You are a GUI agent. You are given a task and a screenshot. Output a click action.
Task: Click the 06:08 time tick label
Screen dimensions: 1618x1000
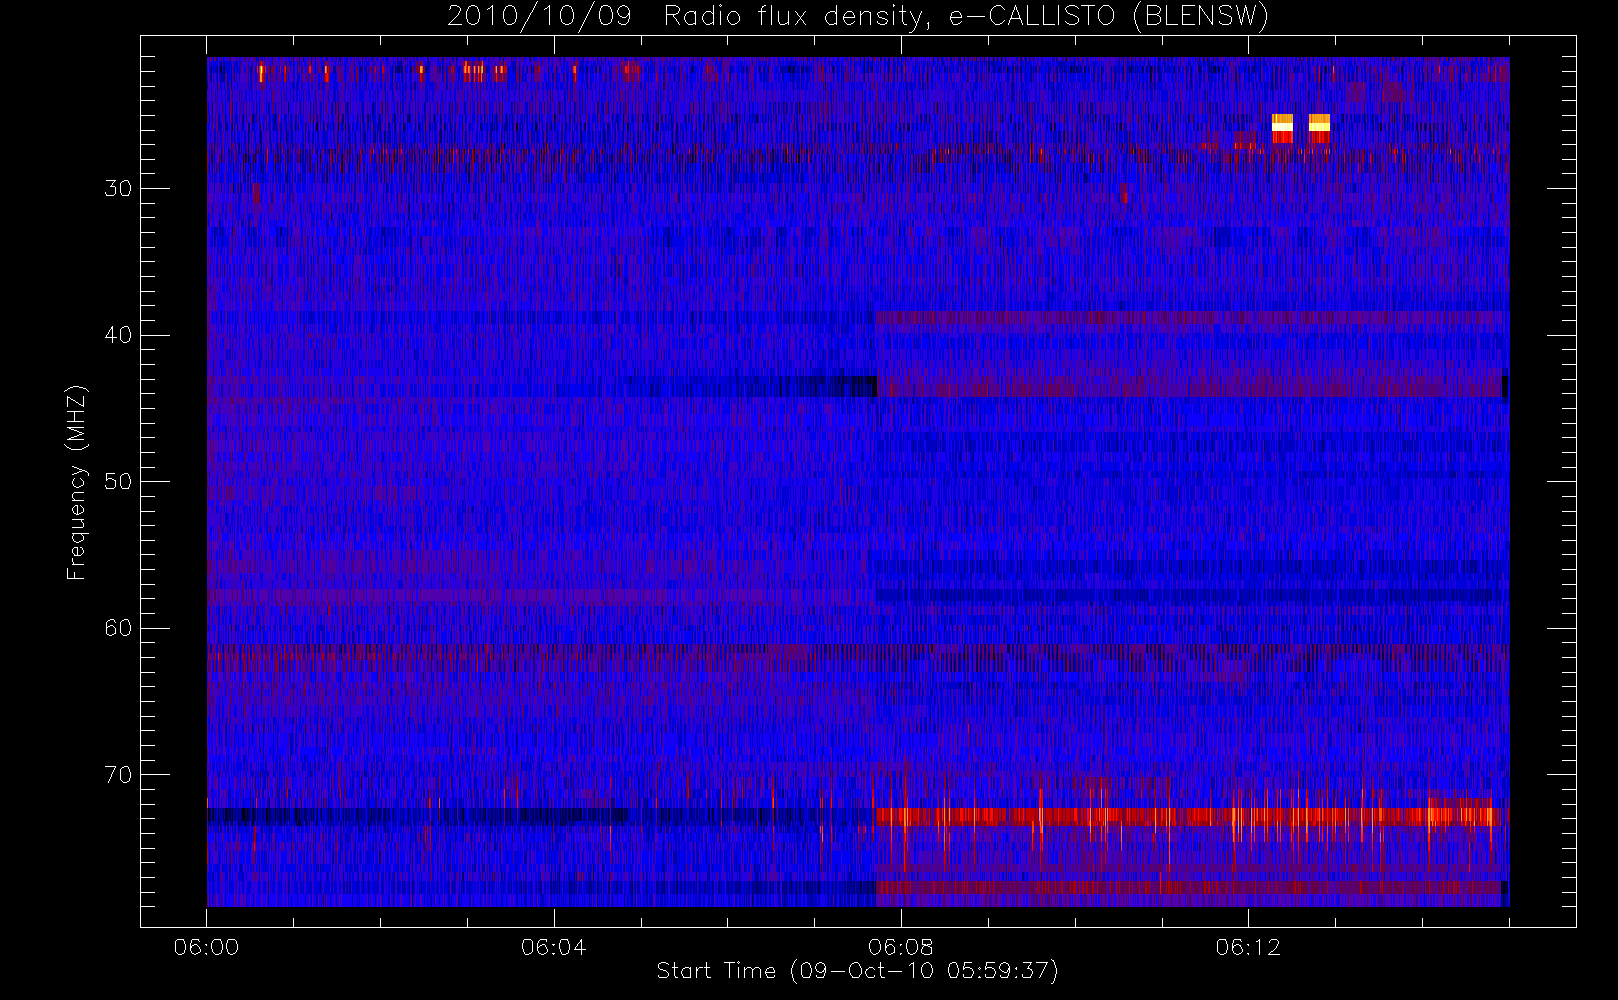[900, 947]
